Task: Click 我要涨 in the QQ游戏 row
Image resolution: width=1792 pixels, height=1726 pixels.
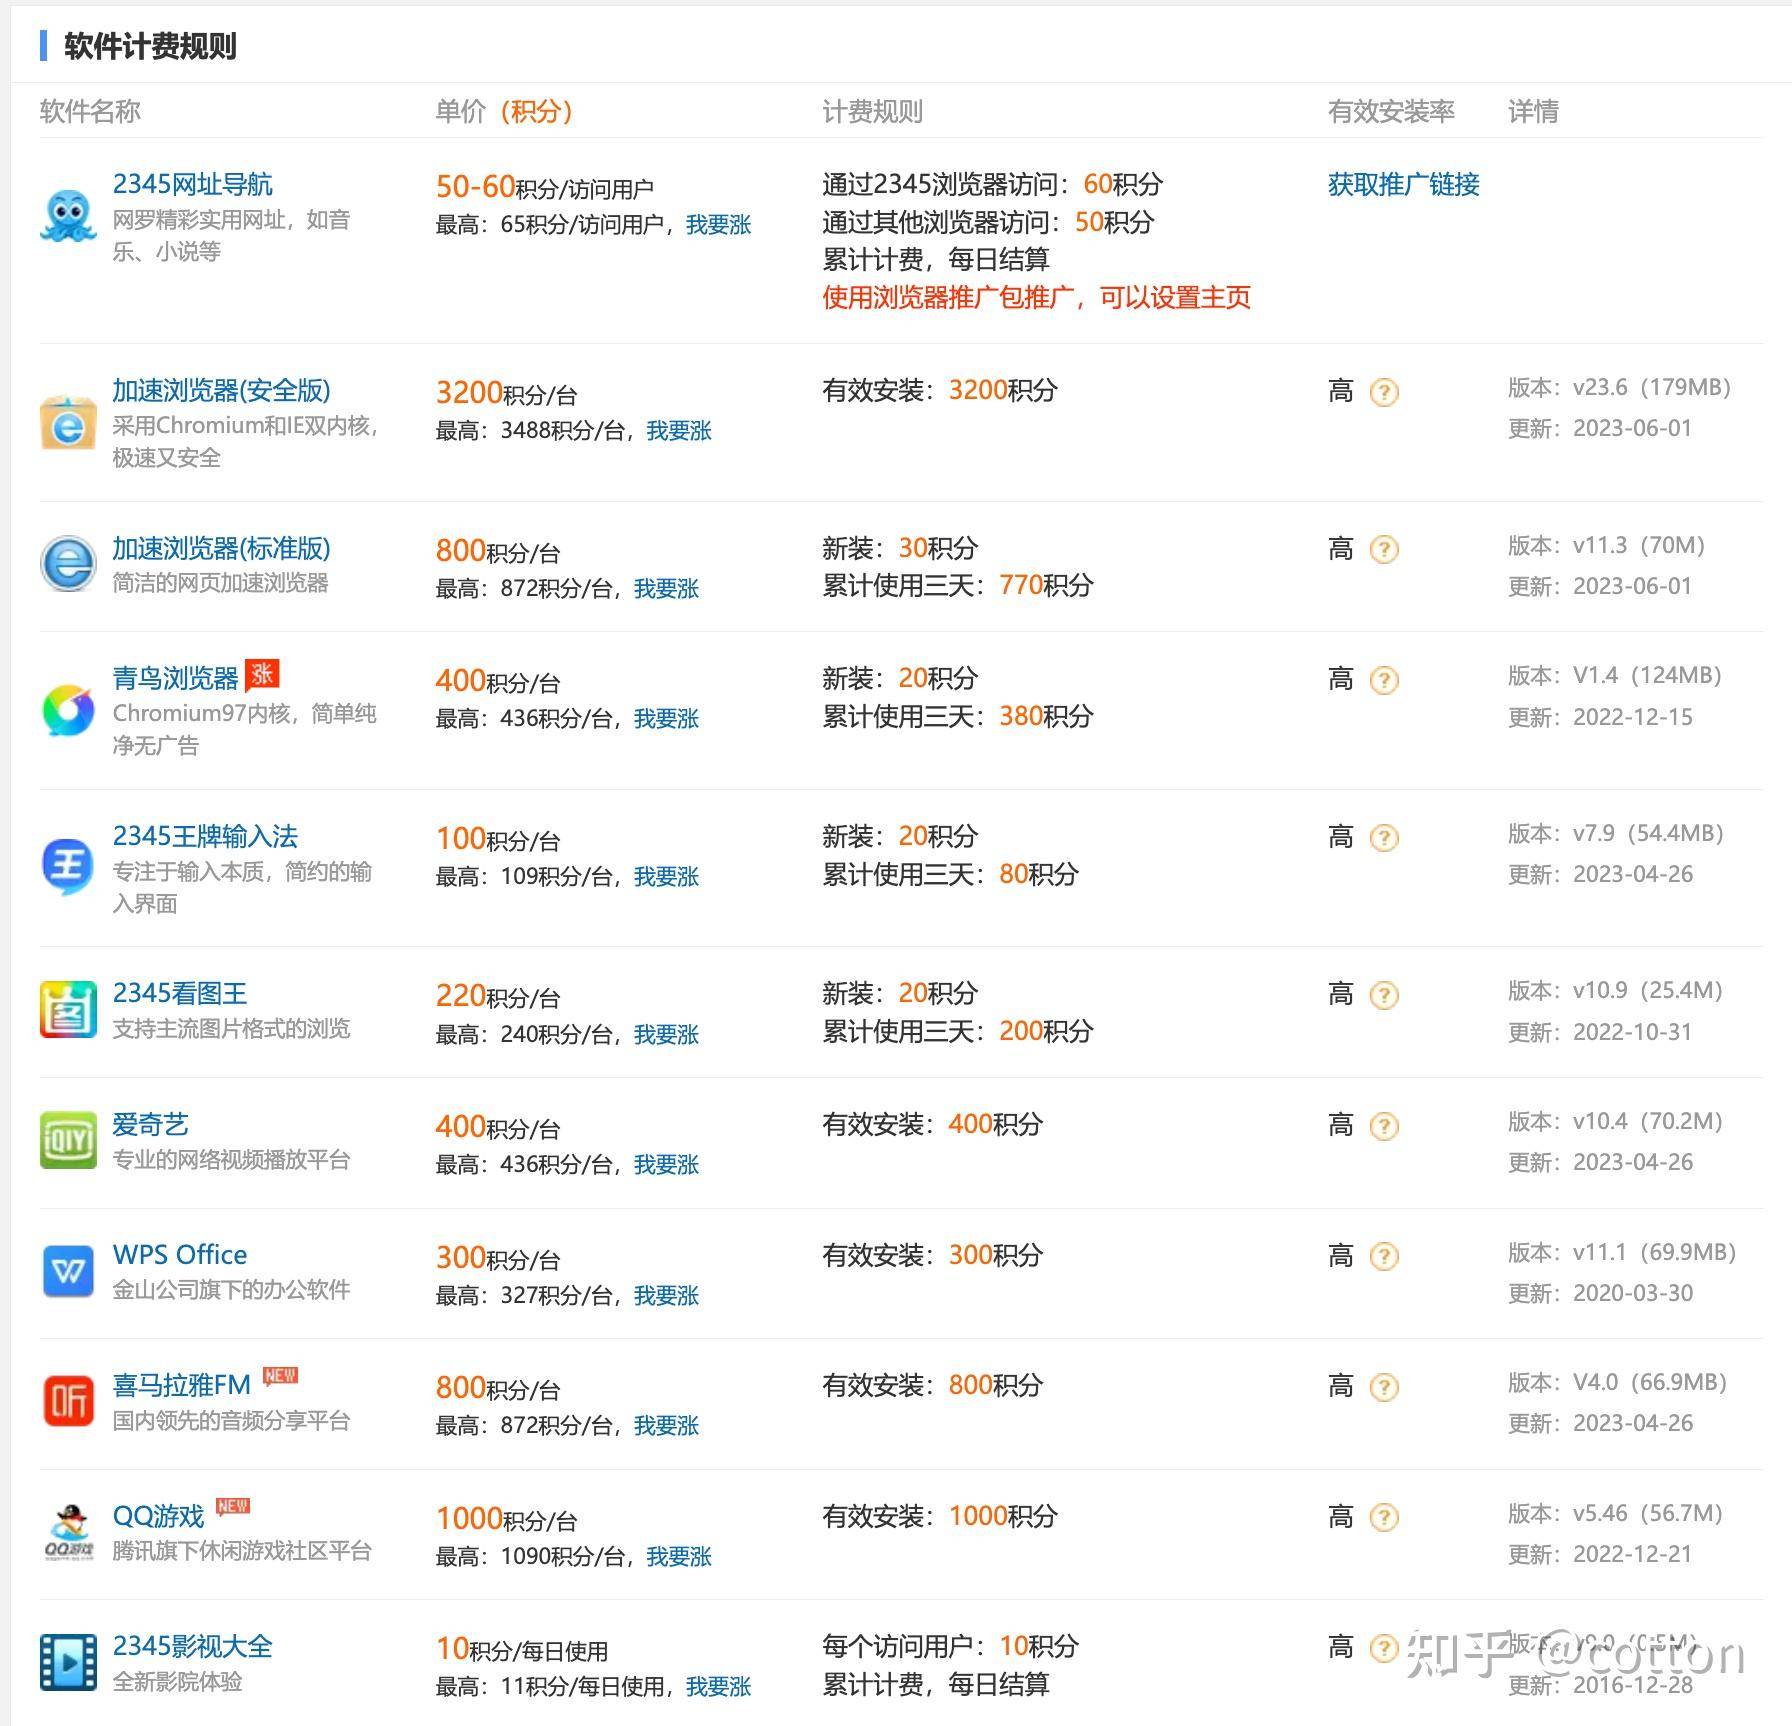Action: pyautogui.click(x=679, y=1557)
